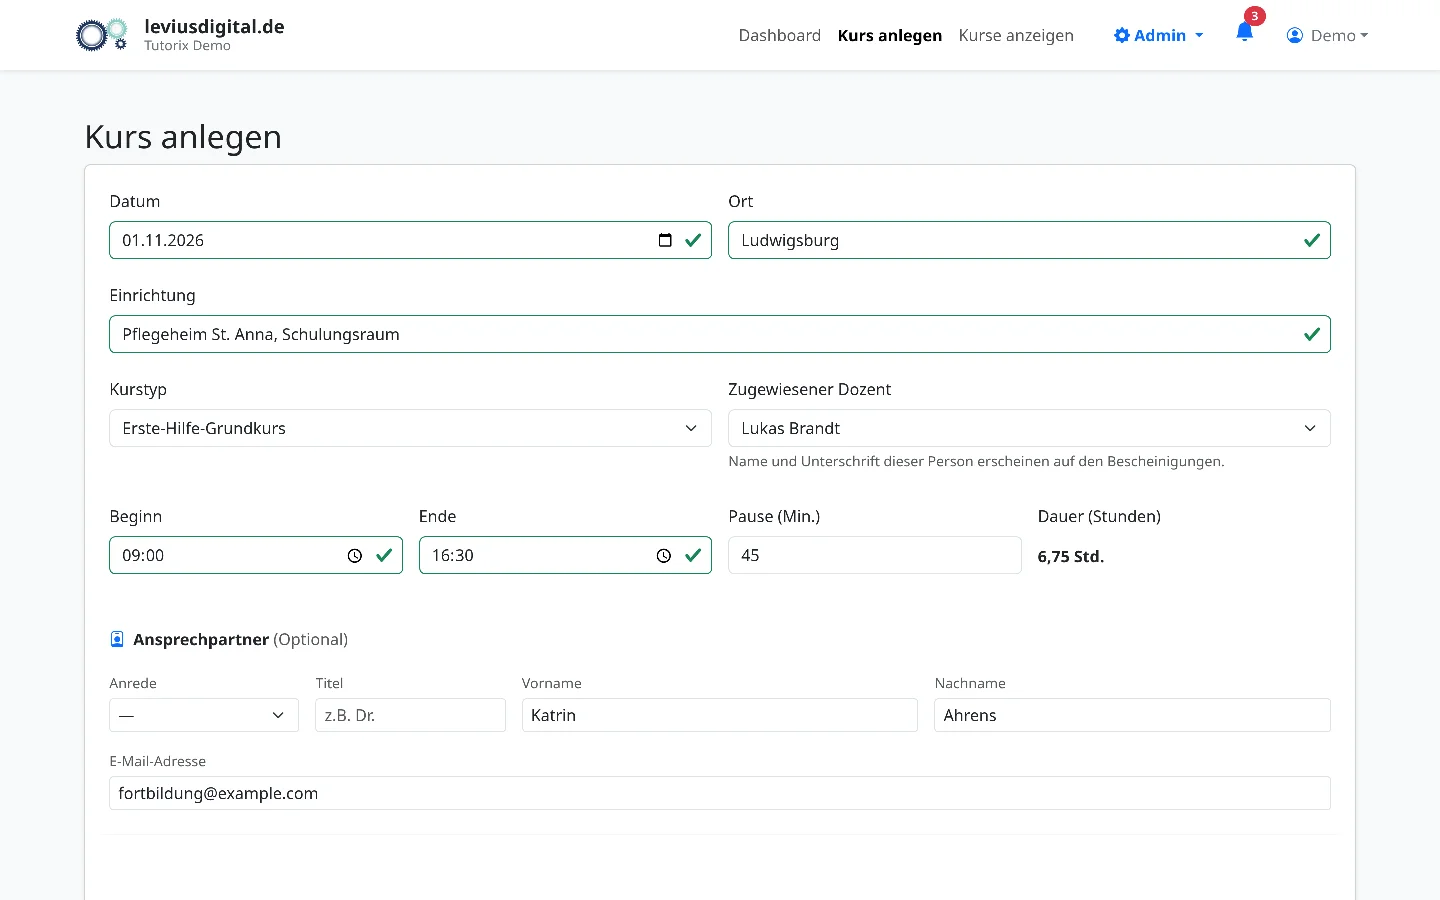
Task: Click into the Ort field
Action: pyautogui.click(x=1029, y=240)
